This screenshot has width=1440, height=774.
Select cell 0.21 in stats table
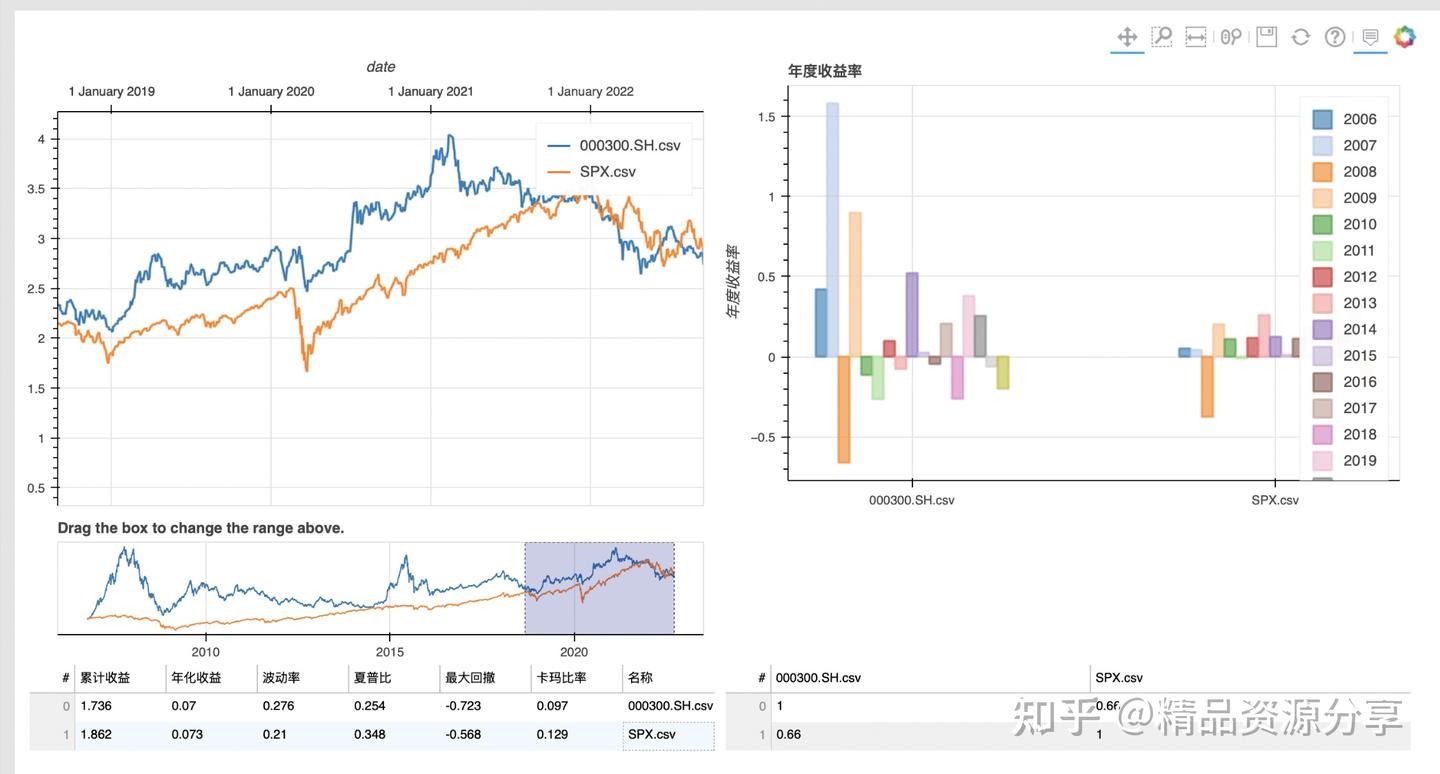point(302,735)
